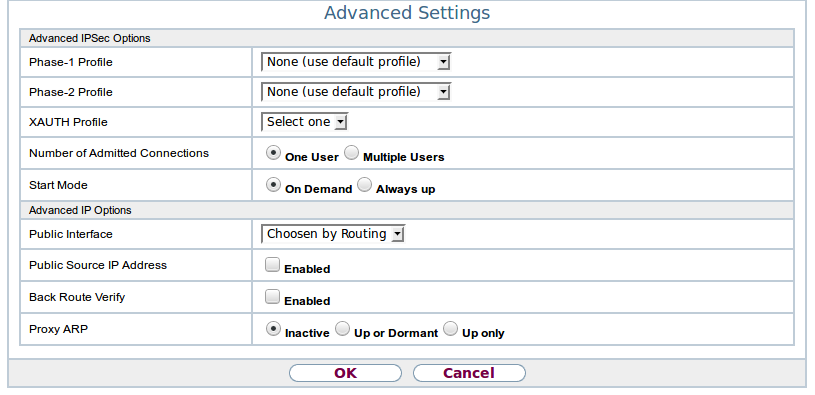This screenshot has width=815, height=395.
Task: Click the Phase-1 Profile dropdown arrow
Action: pyautogui.click(x=443, y=62)
